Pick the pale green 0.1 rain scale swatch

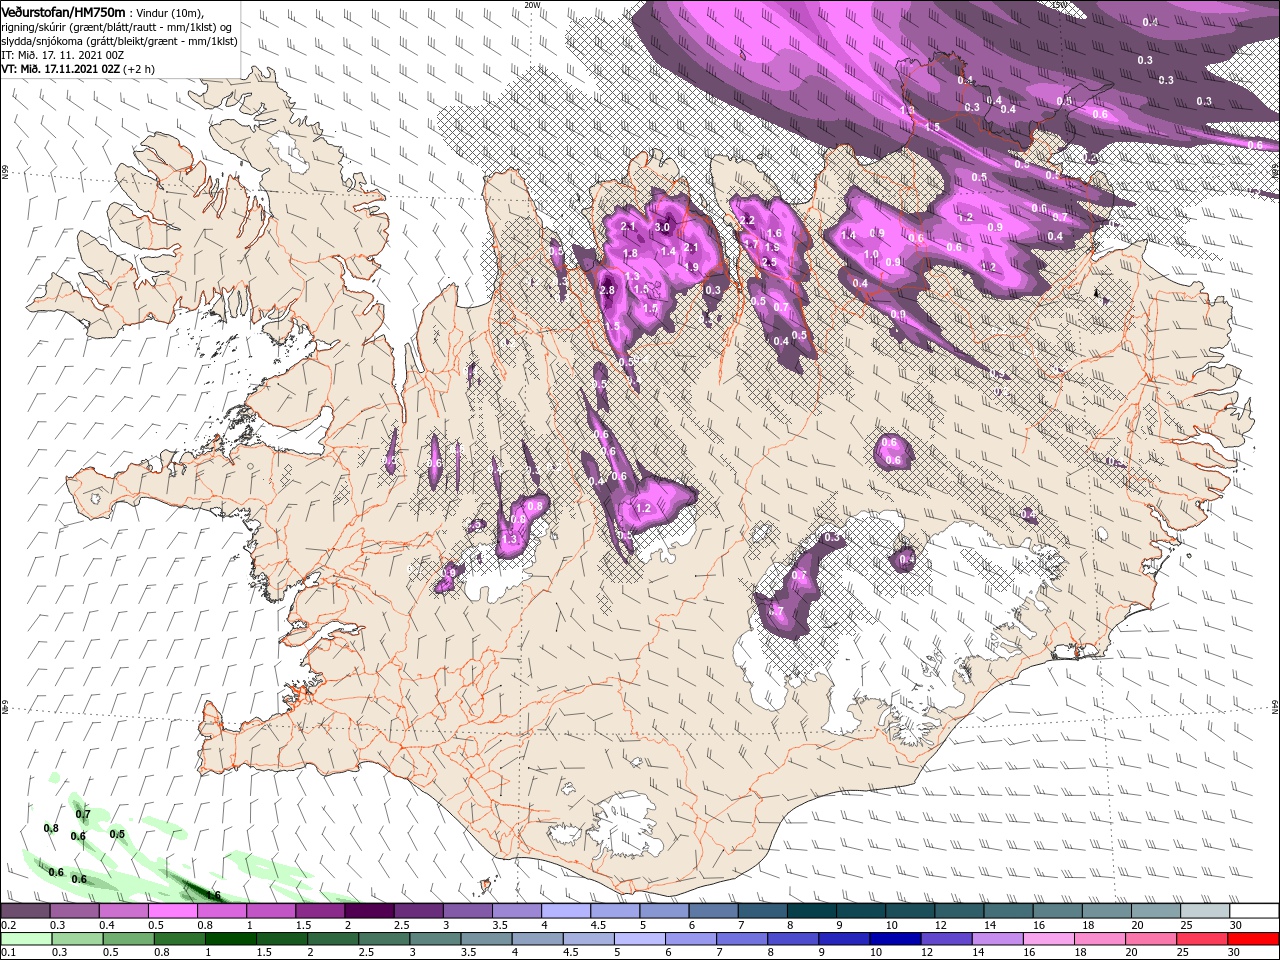(x=25, y=938)
